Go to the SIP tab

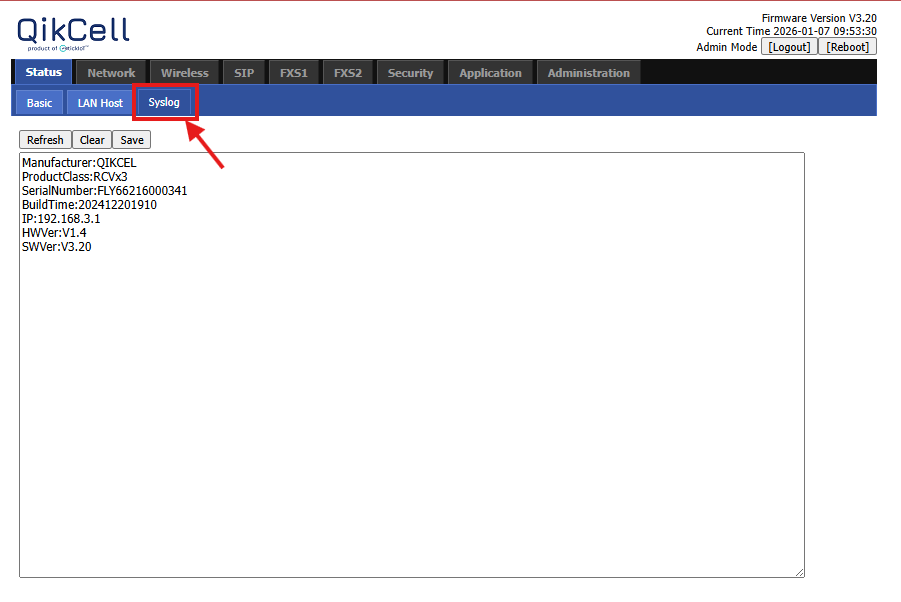(244, 73)
